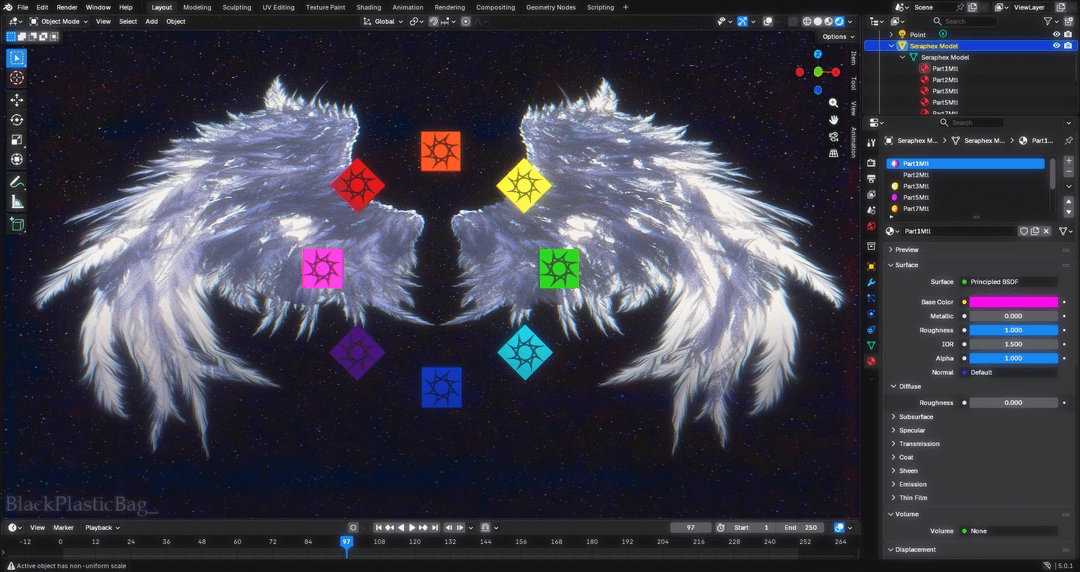
Task: Expand the Subsurface panel
Action: [x=915, y=417]
